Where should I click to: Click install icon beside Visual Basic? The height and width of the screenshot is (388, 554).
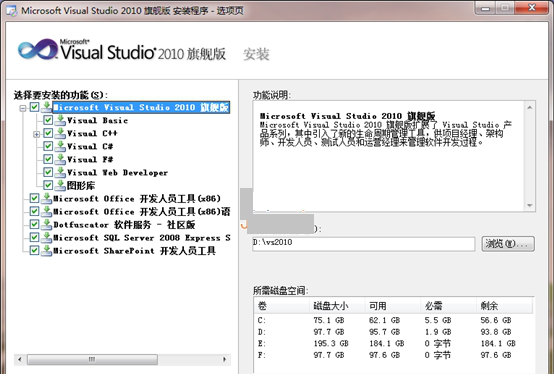pos(60,120)
